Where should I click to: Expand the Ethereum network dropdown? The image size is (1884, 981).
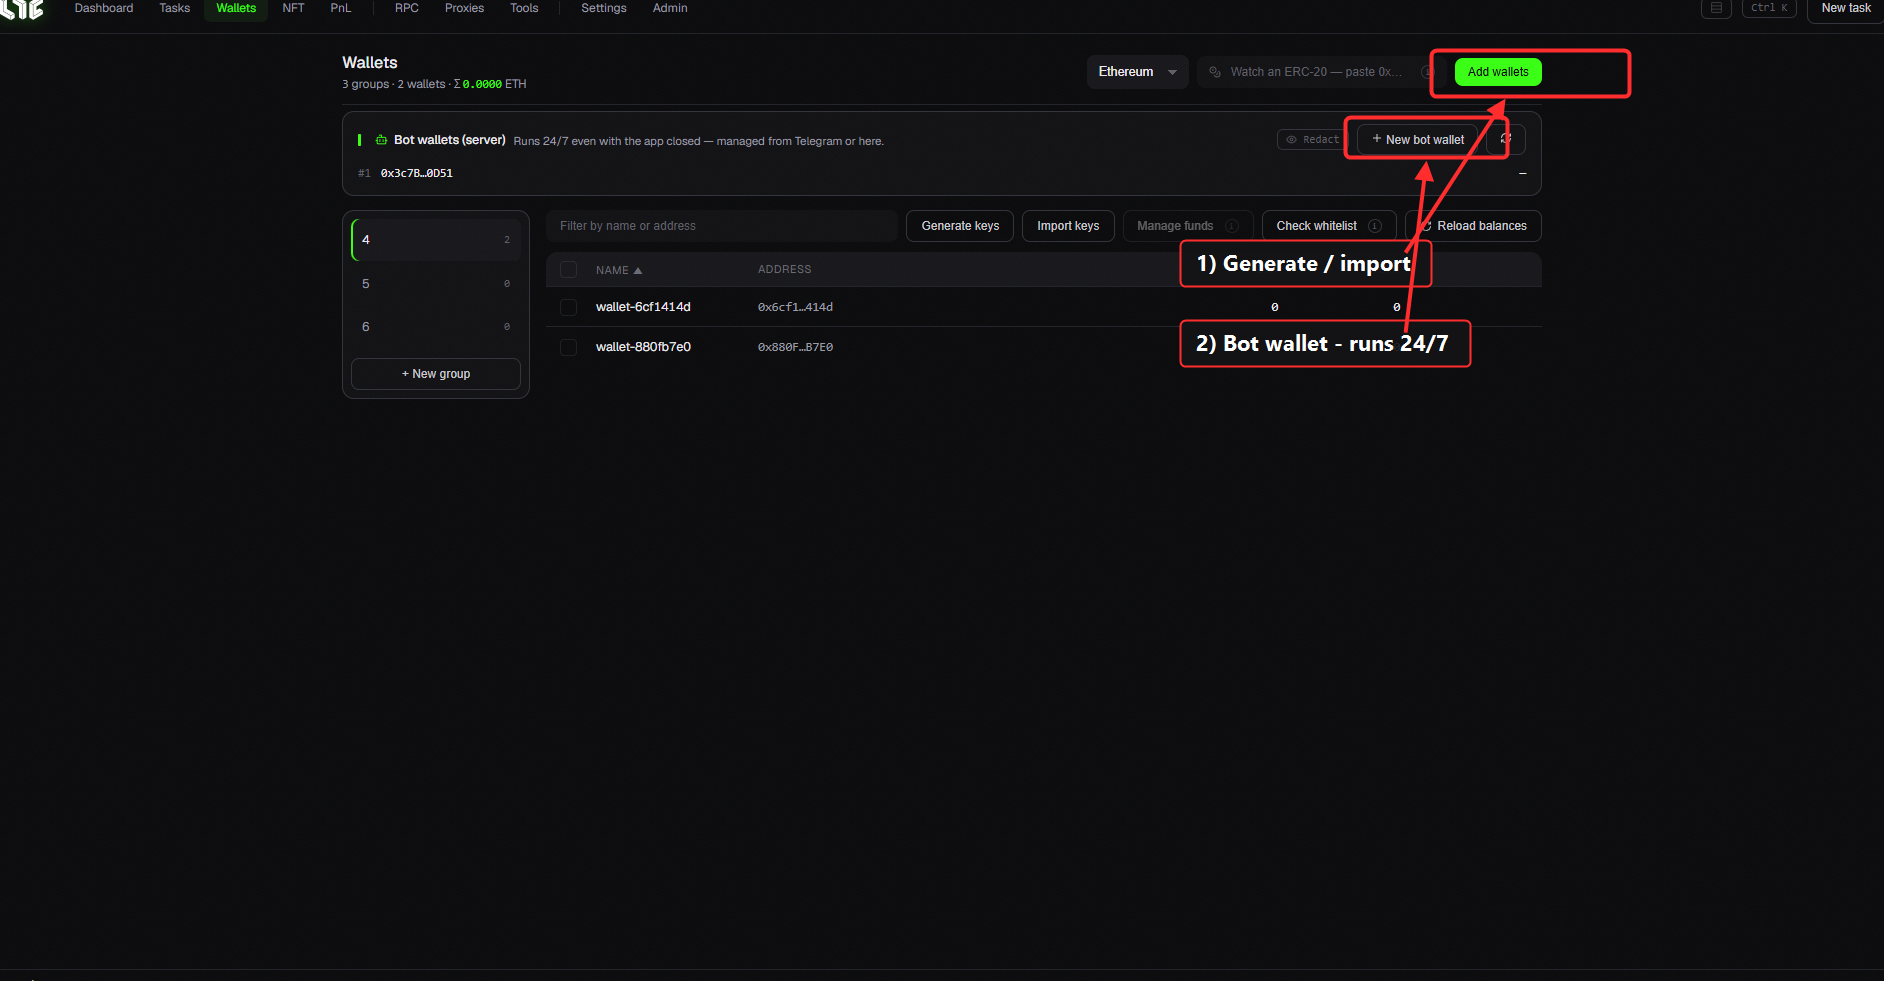[x=1137, y=72]
